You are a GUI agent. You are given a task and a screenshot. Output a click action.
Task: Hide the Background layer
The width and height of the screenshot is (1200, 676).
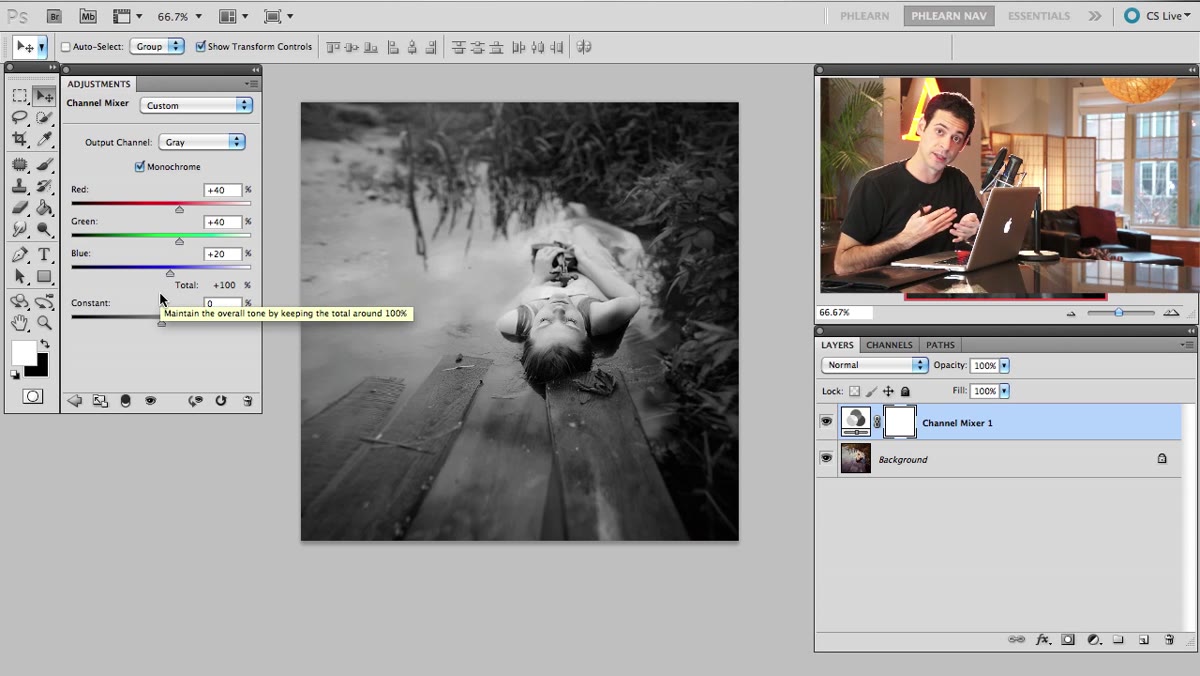tap(826, 458)
